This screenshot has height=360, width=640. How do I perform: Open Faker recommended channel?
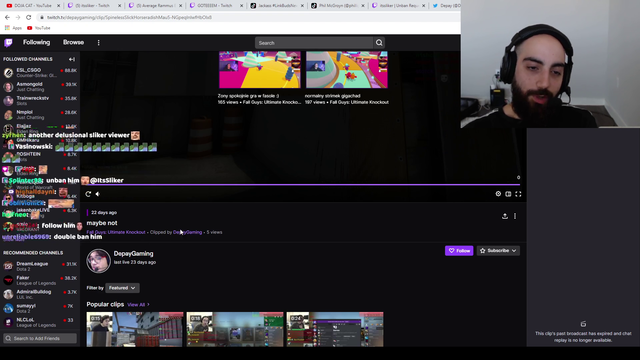click(x=40, y=280)
